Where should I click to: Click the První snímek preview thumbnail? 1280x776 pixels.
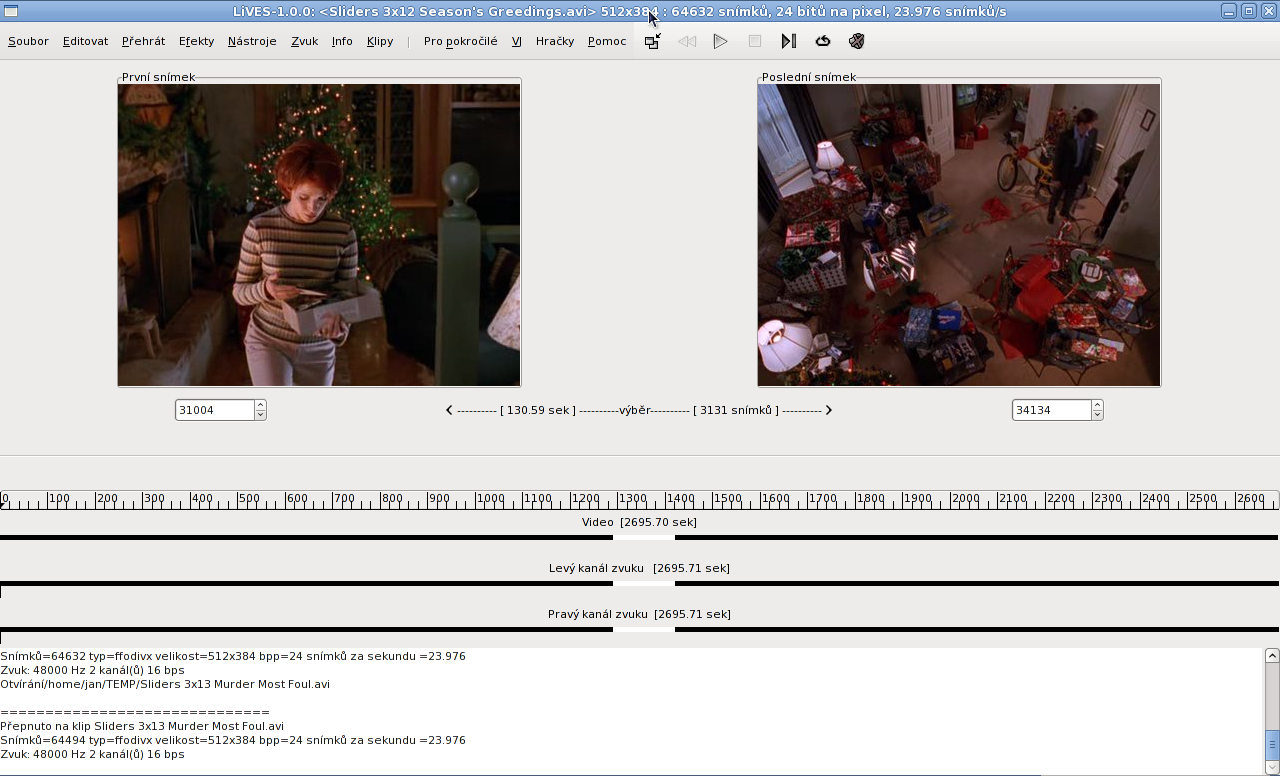click(319, 235)
